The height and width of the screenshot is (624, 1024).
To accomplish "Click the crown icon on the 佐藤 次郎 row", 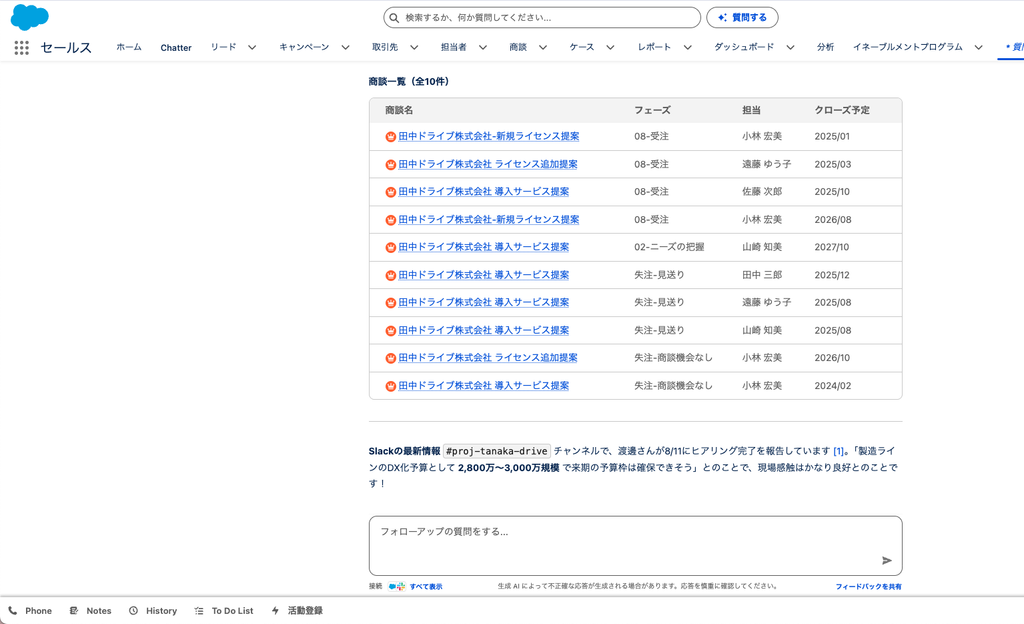I will (391, 192).
